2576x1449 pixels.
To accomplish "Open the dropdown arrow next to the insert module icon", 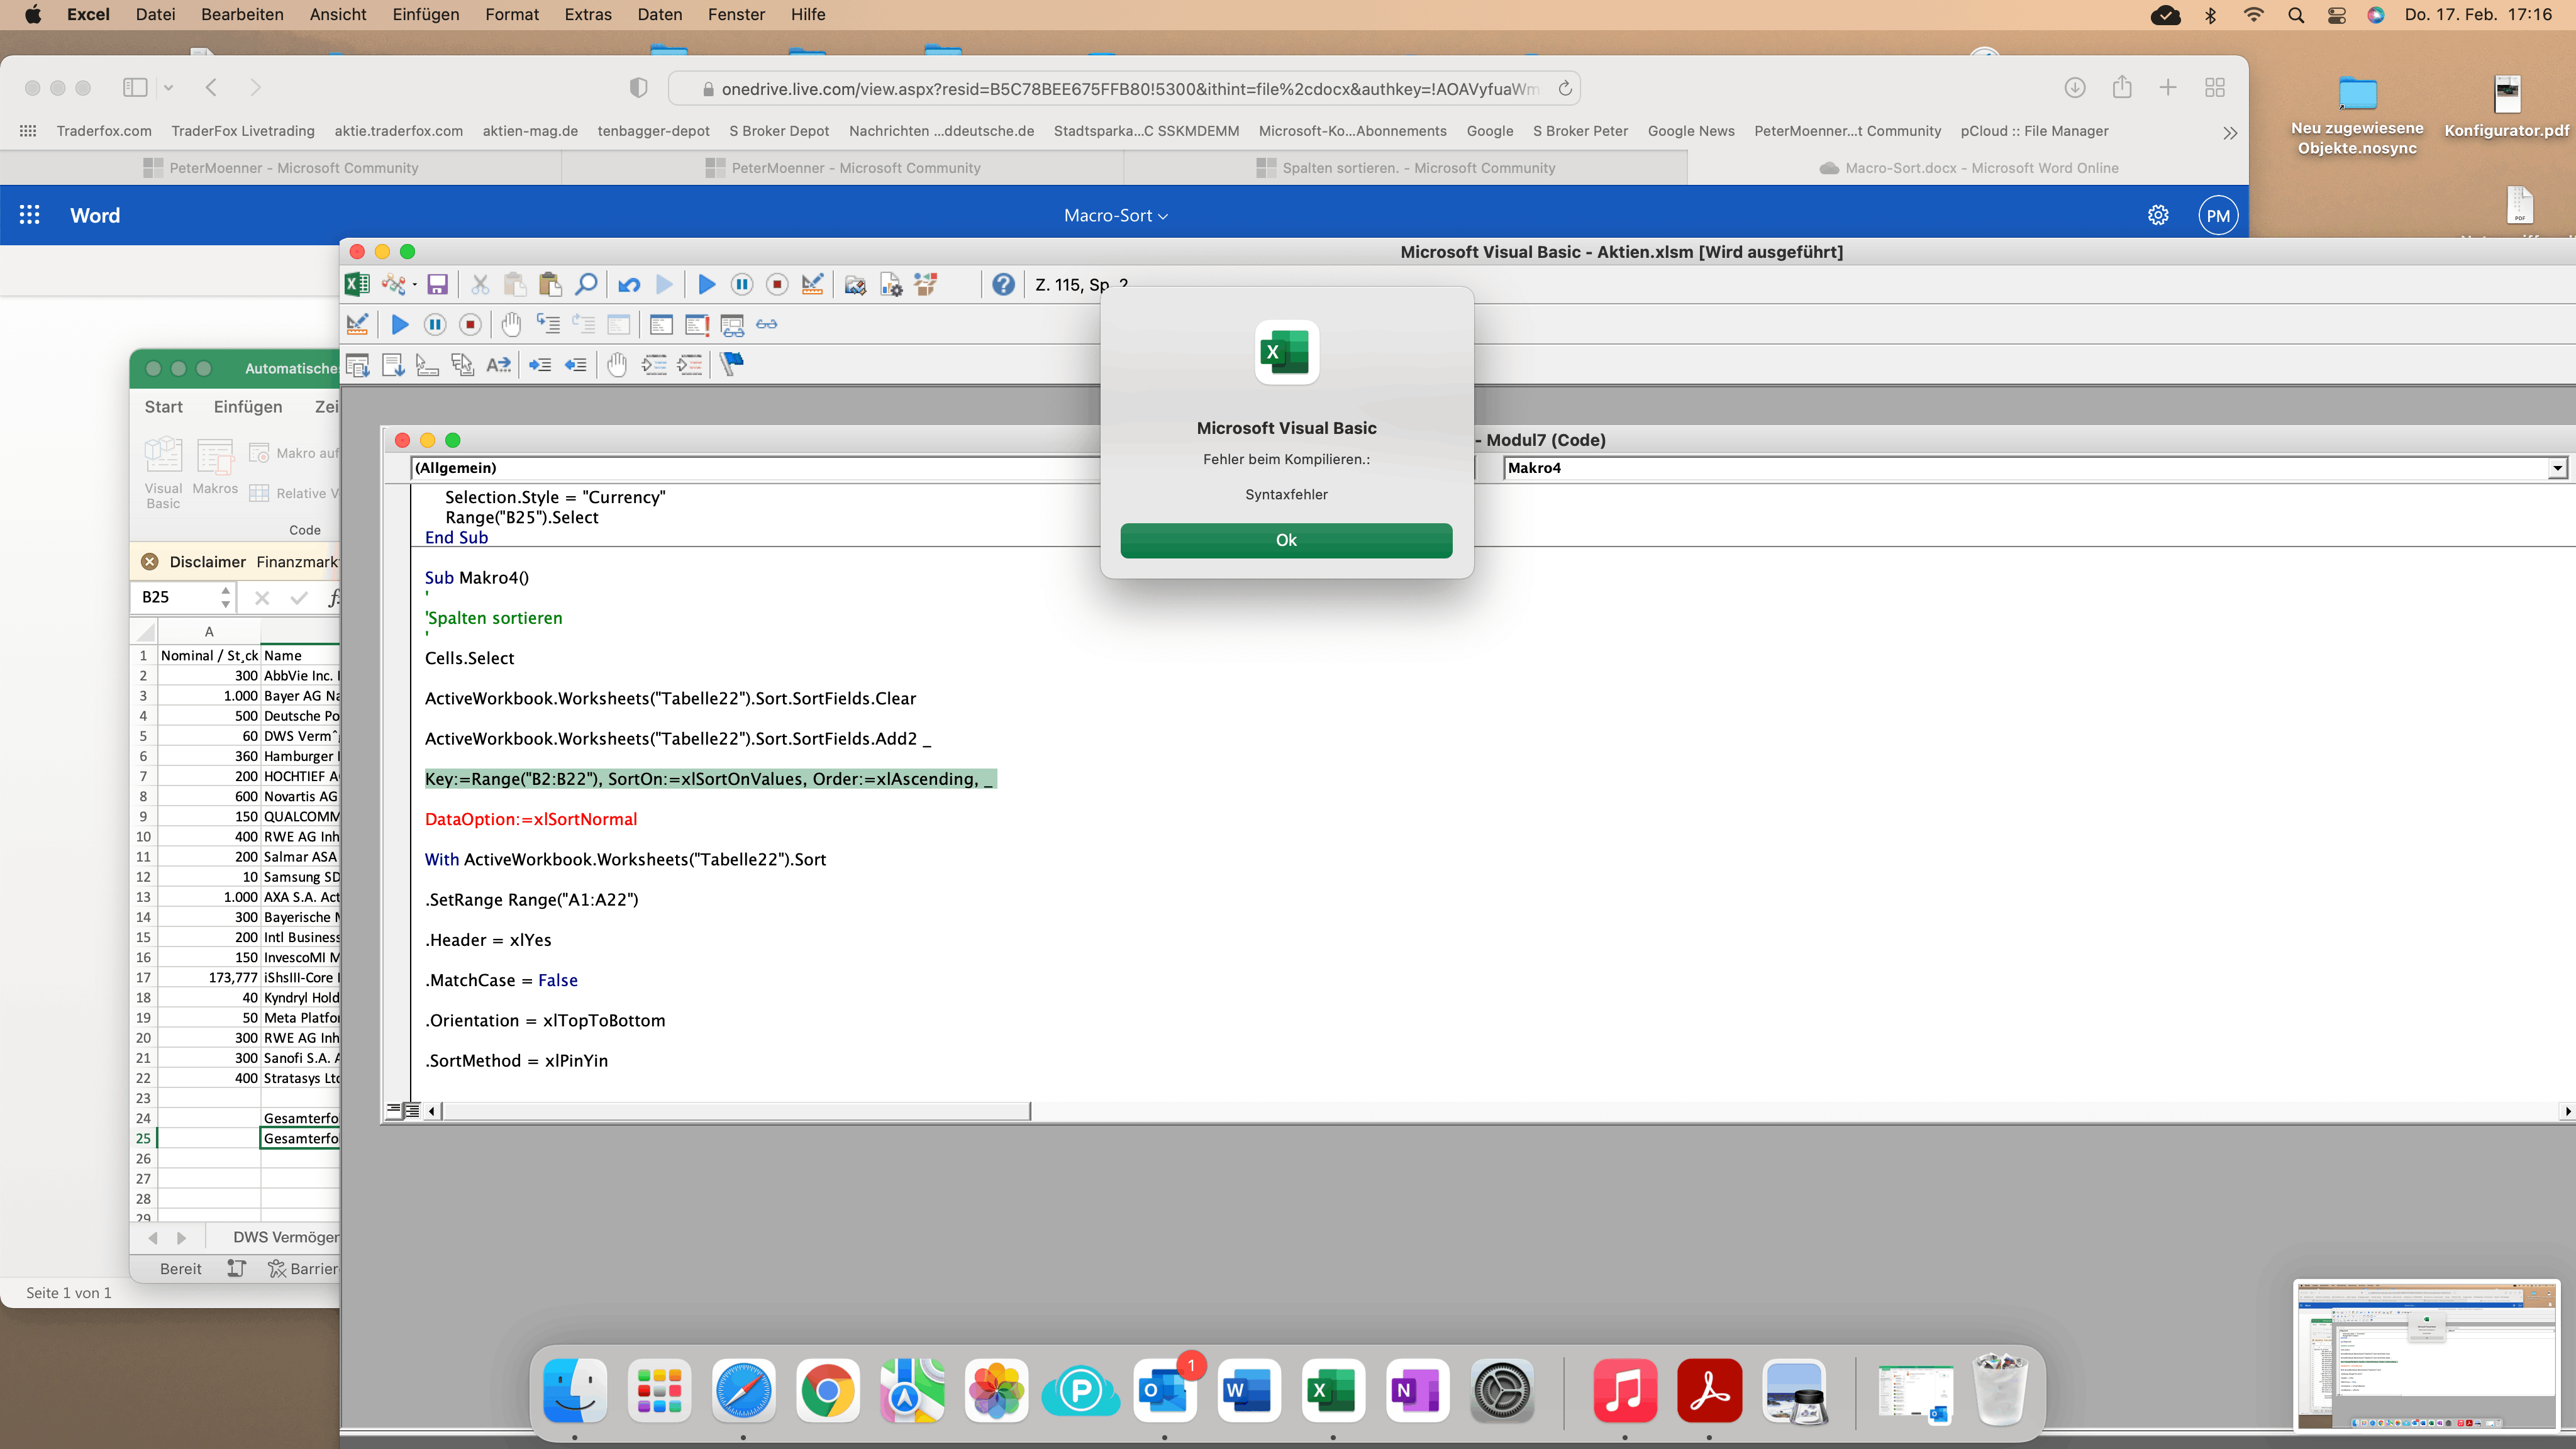I will tap(414, 286).
